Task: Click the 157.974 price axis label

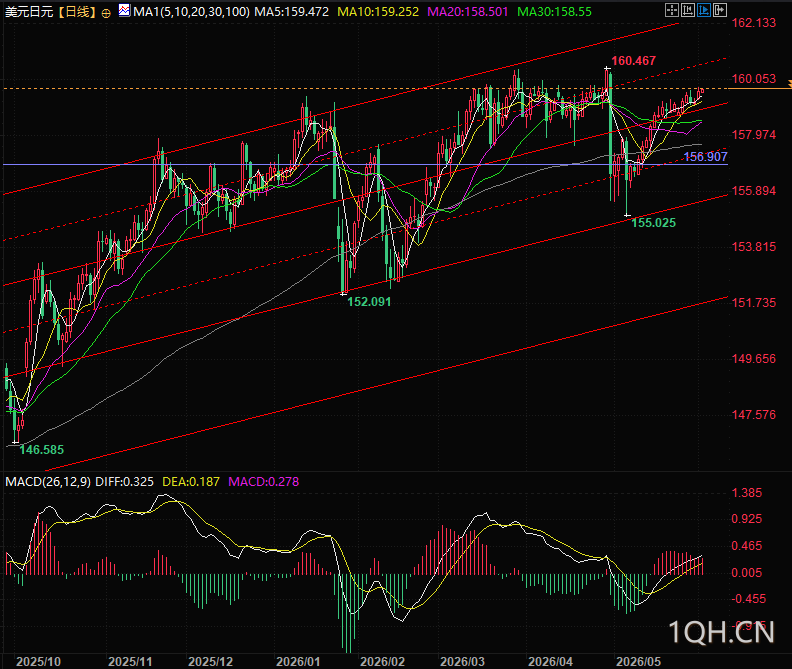Action: 754,134
